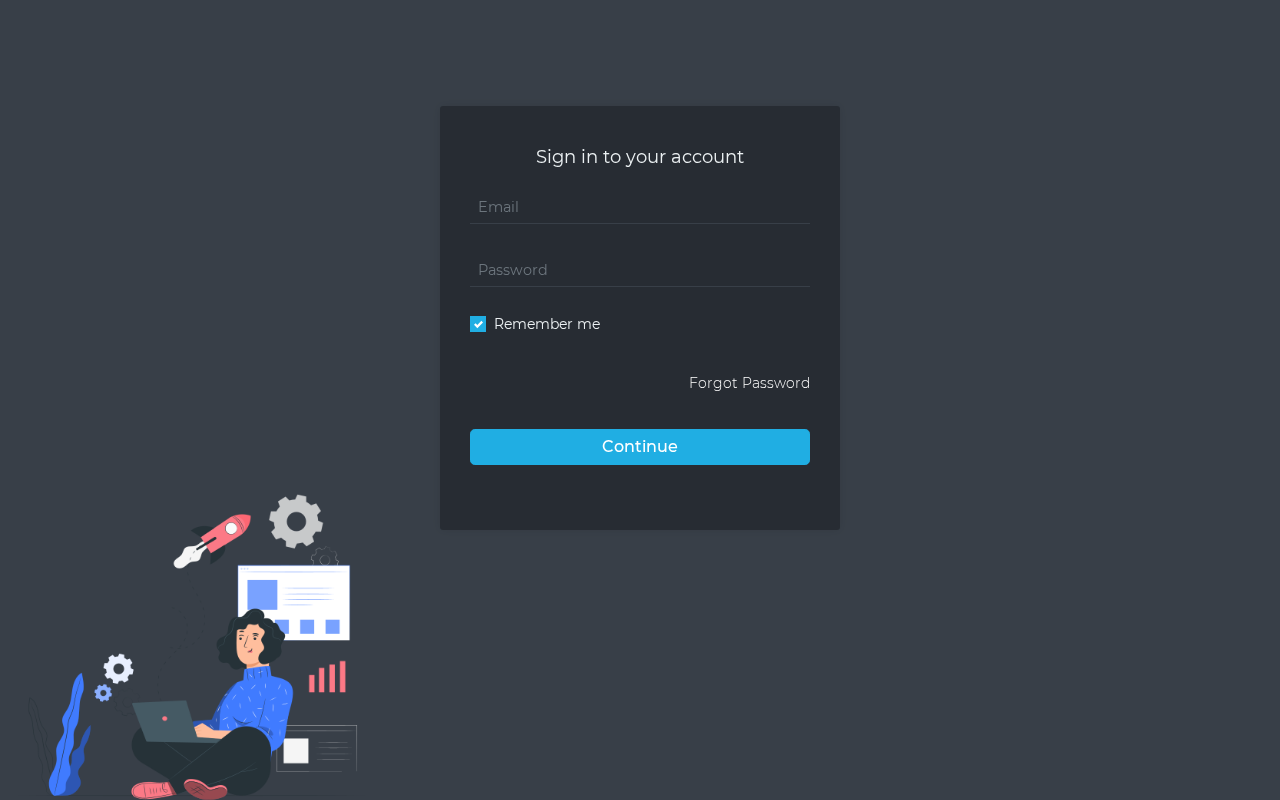This screenshot has width=1280, height=800.
Task: Click the small white square beside the woman
Action: coord(296,751)
